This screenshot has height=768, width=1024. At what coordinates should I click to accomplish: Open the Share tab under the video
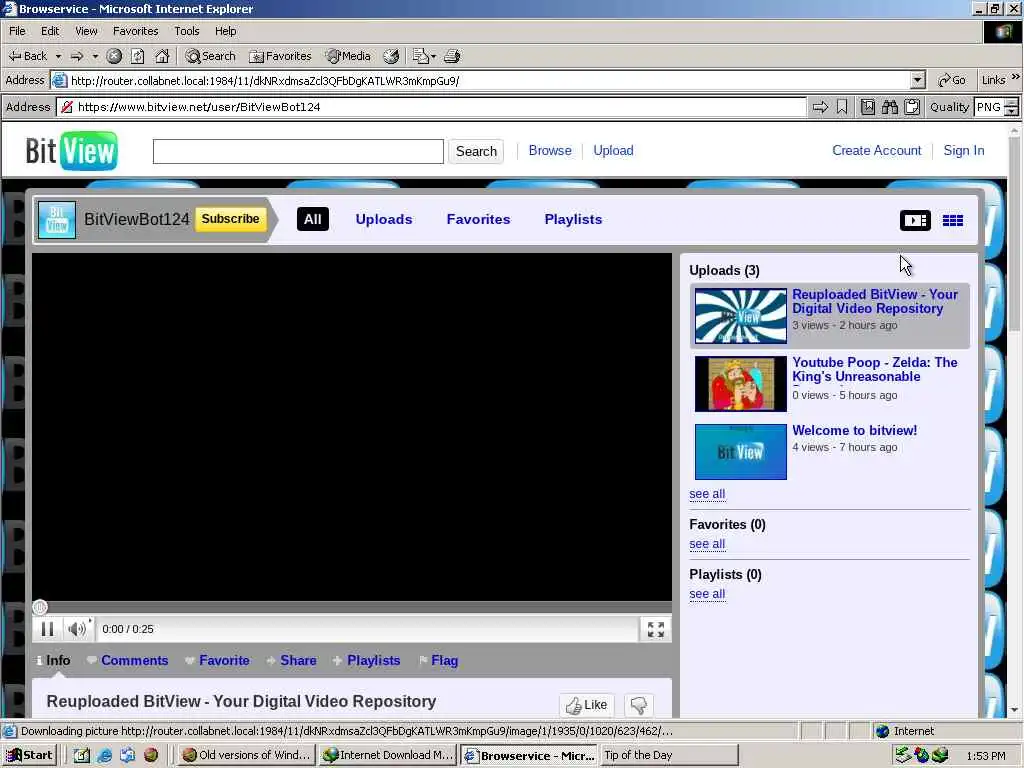[x=292, y=660]
